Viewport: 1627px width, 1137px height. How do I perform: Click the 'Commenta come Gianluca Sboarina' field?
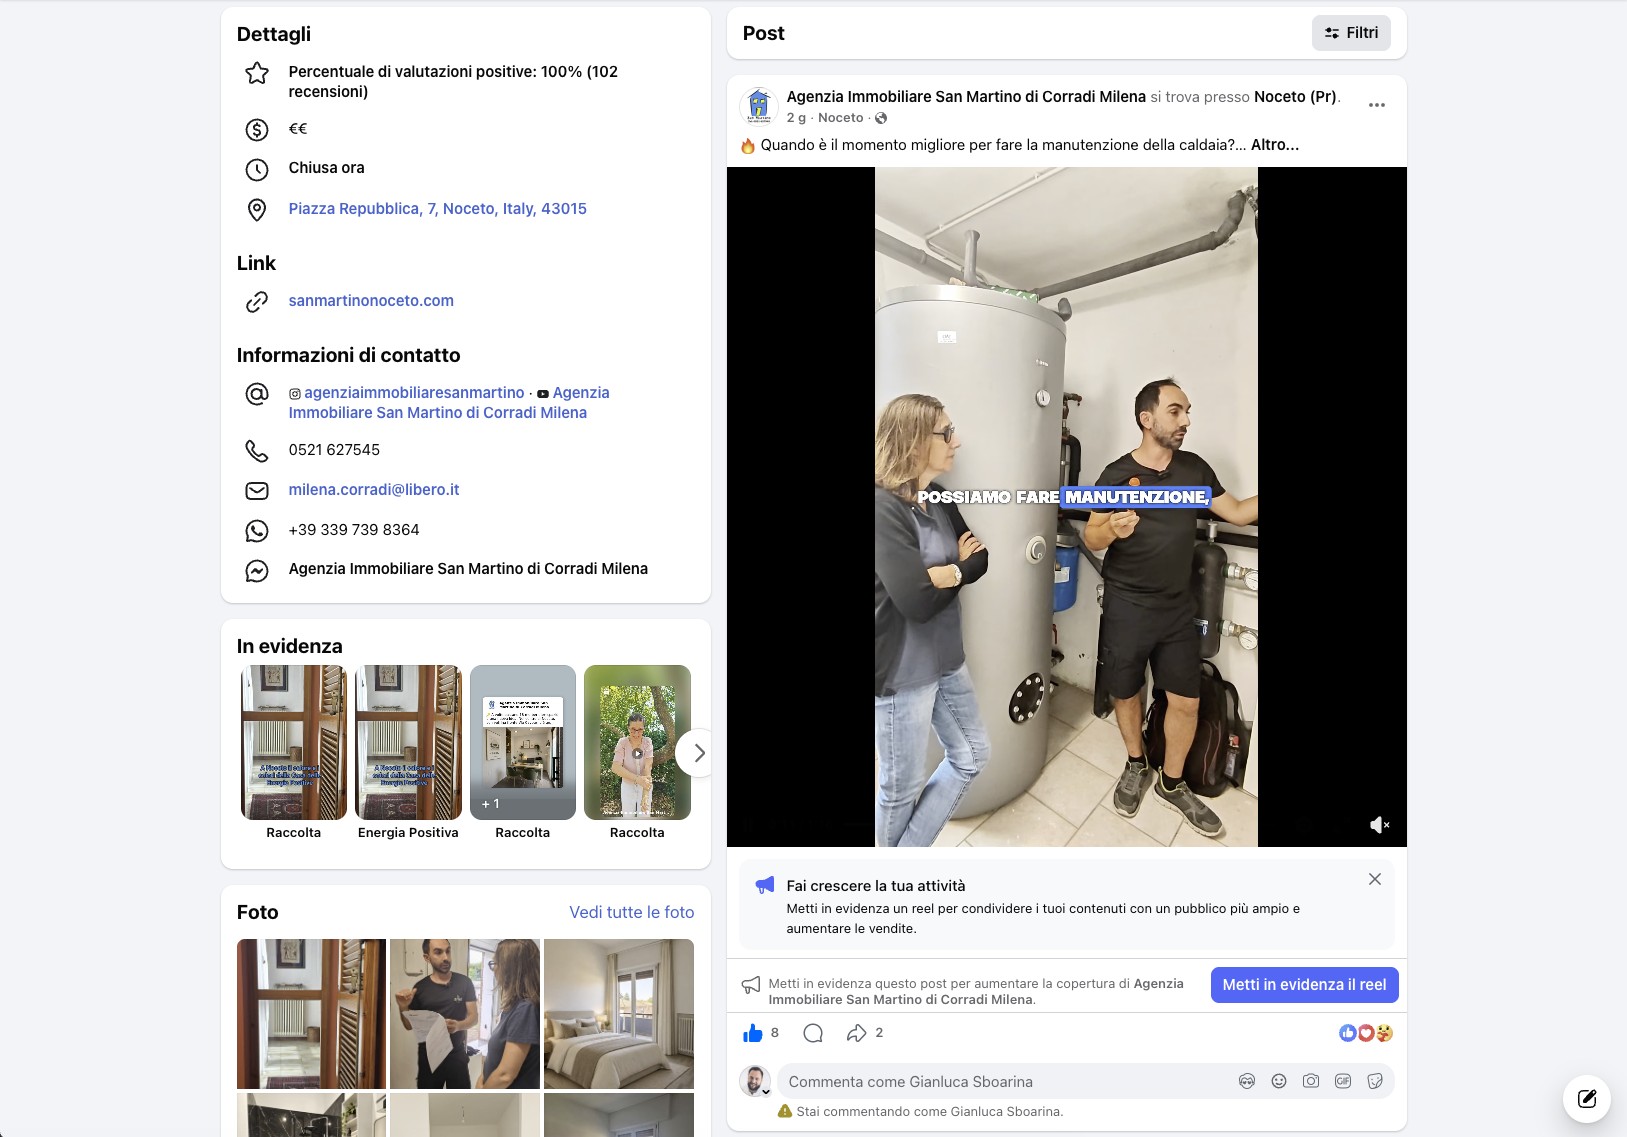[1005, 1081]
